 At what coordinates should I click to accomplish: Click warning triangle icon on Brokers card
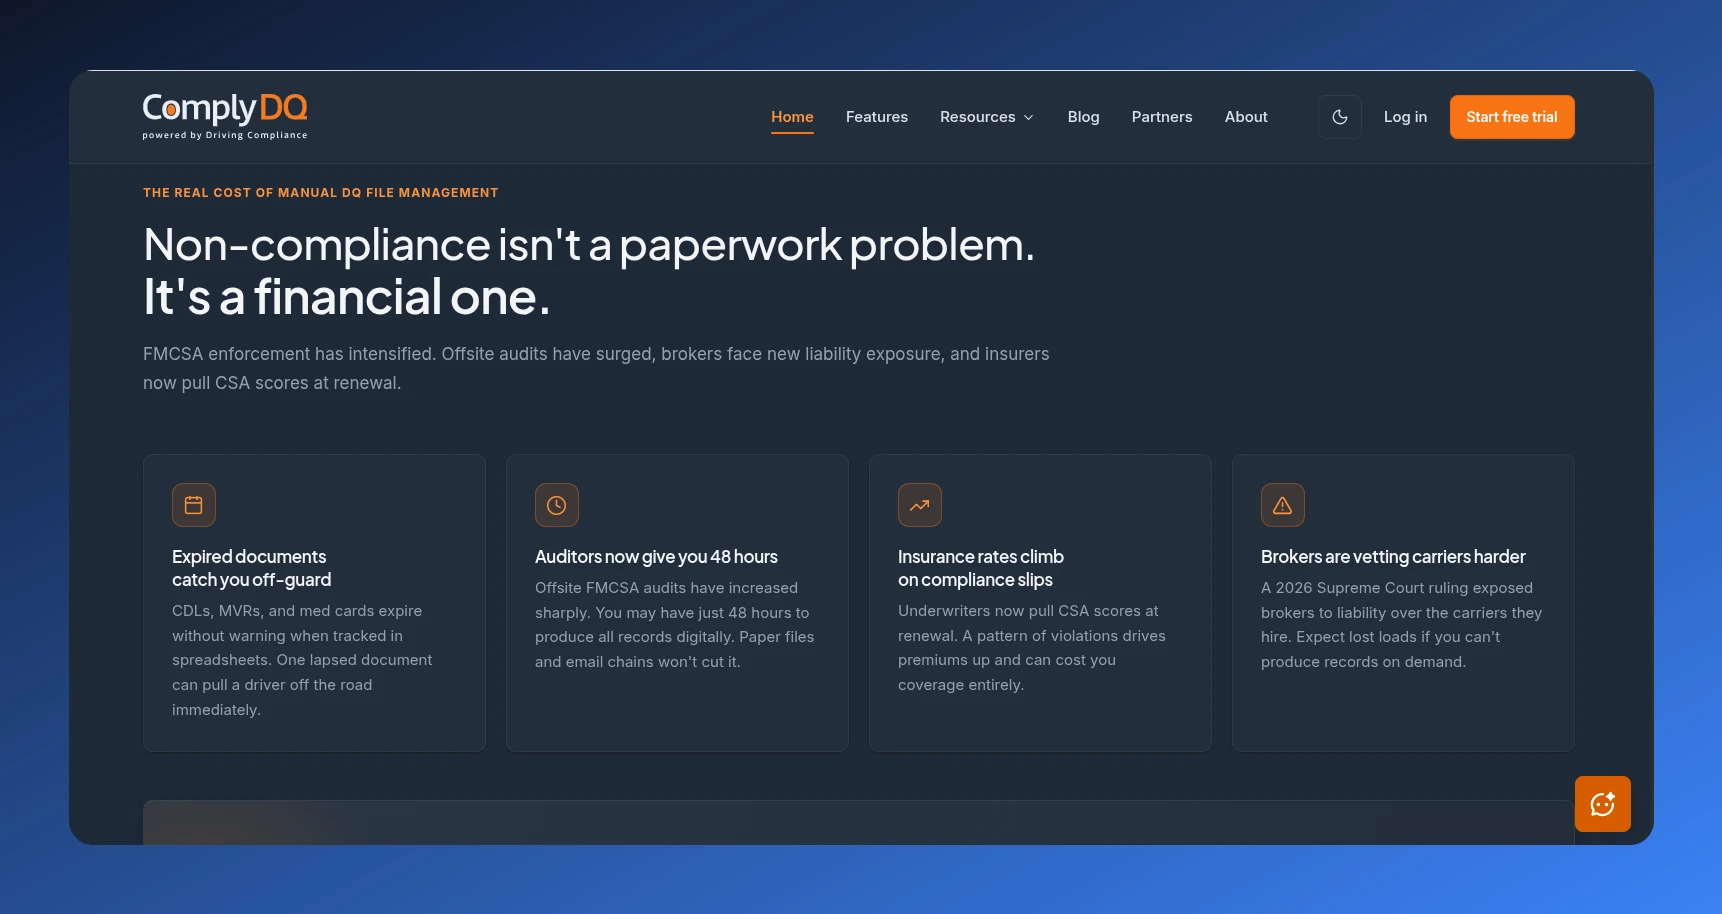click(1283, 505)
